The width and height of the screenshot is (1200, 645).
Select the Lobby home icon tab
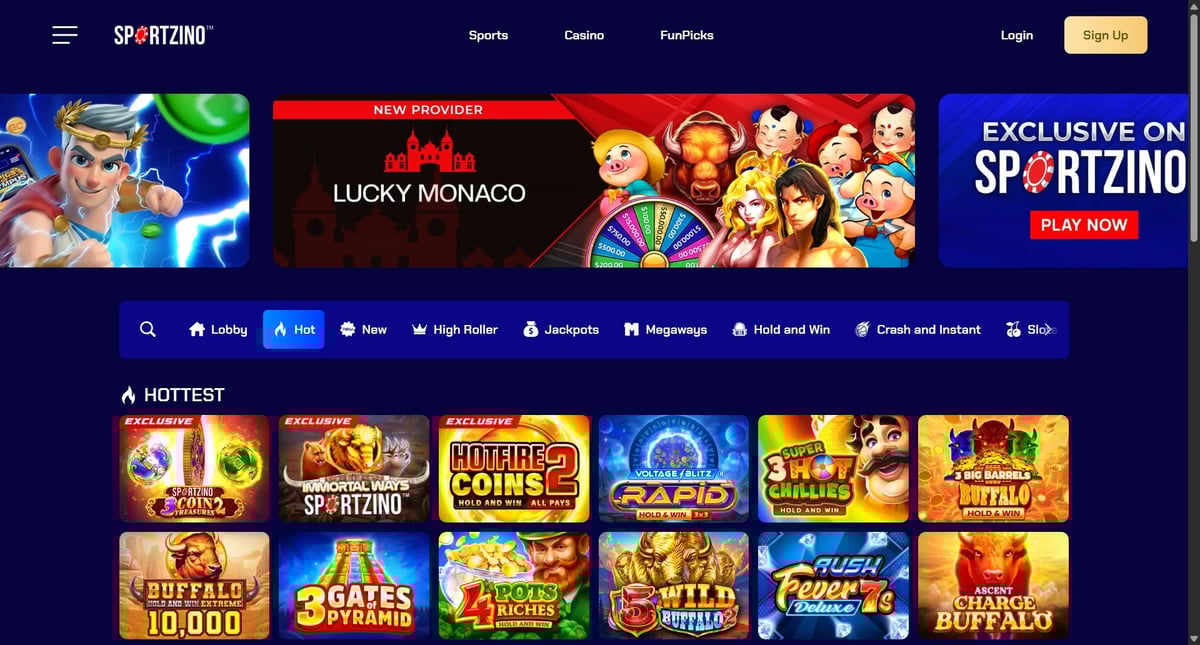(x=218, y=329)
